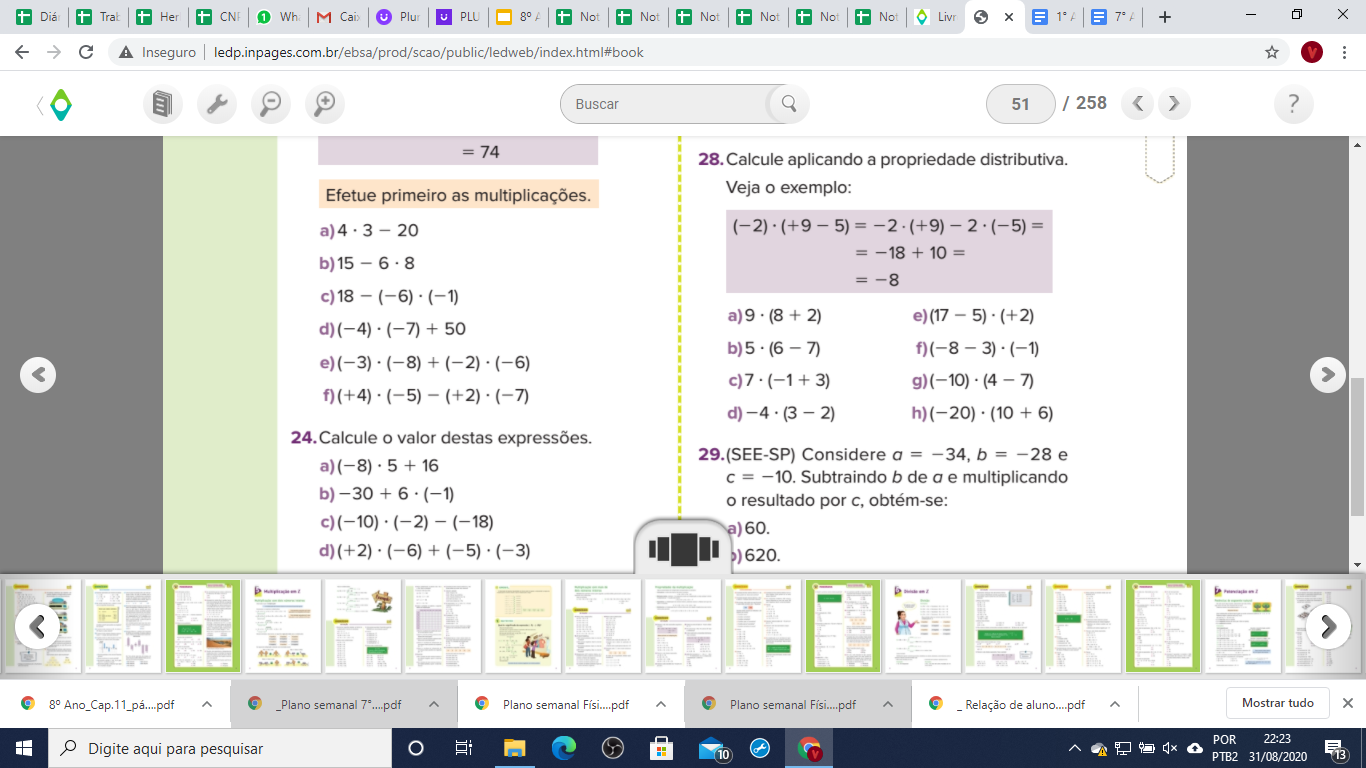Click the search magnifier button beside Buscar
The width and height of the screenshot is (1366, 768).
point(788,104)
